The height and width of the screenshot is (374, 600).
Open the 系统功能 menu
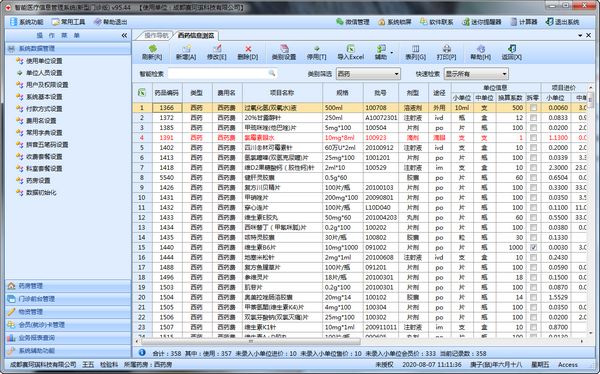click(x=26, y=22)
